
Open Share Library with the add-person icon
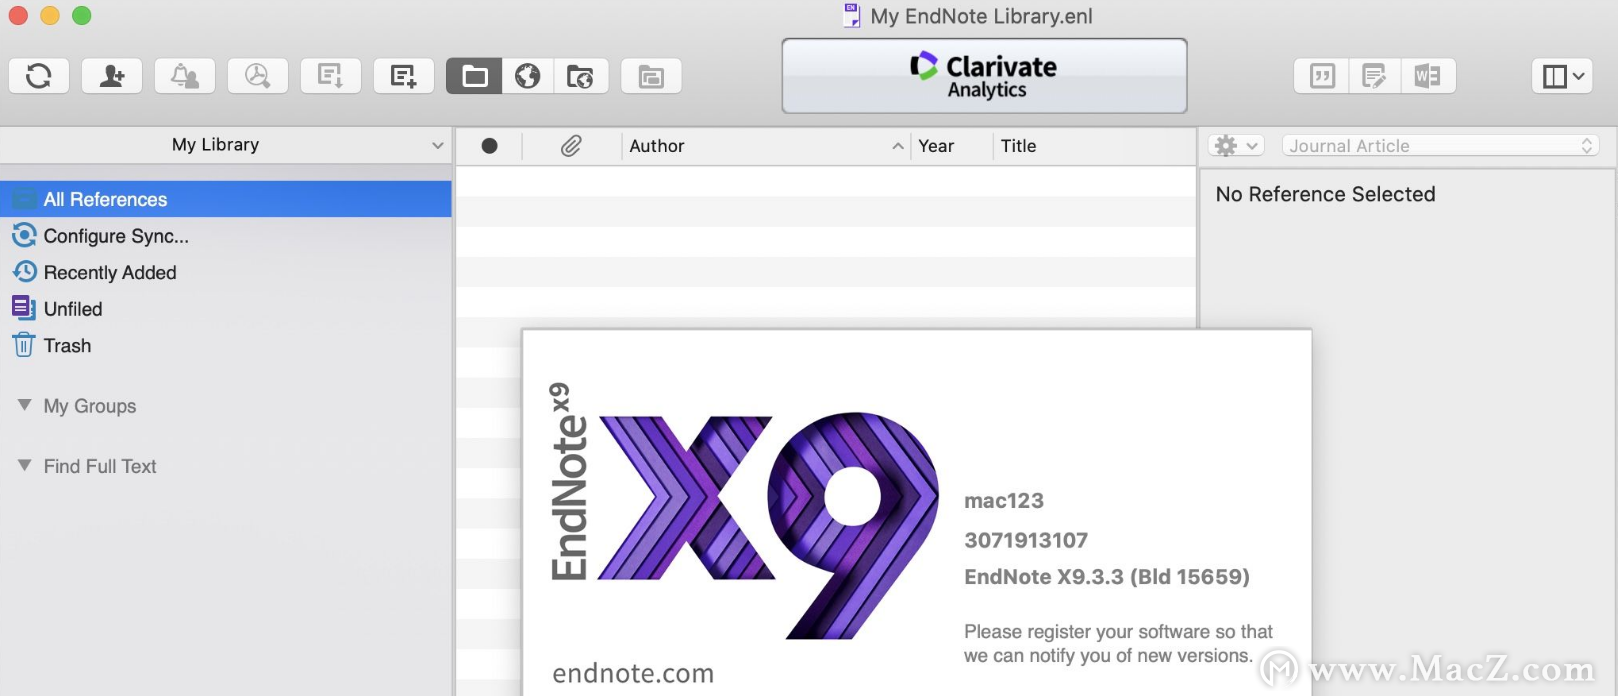point(112,76)
